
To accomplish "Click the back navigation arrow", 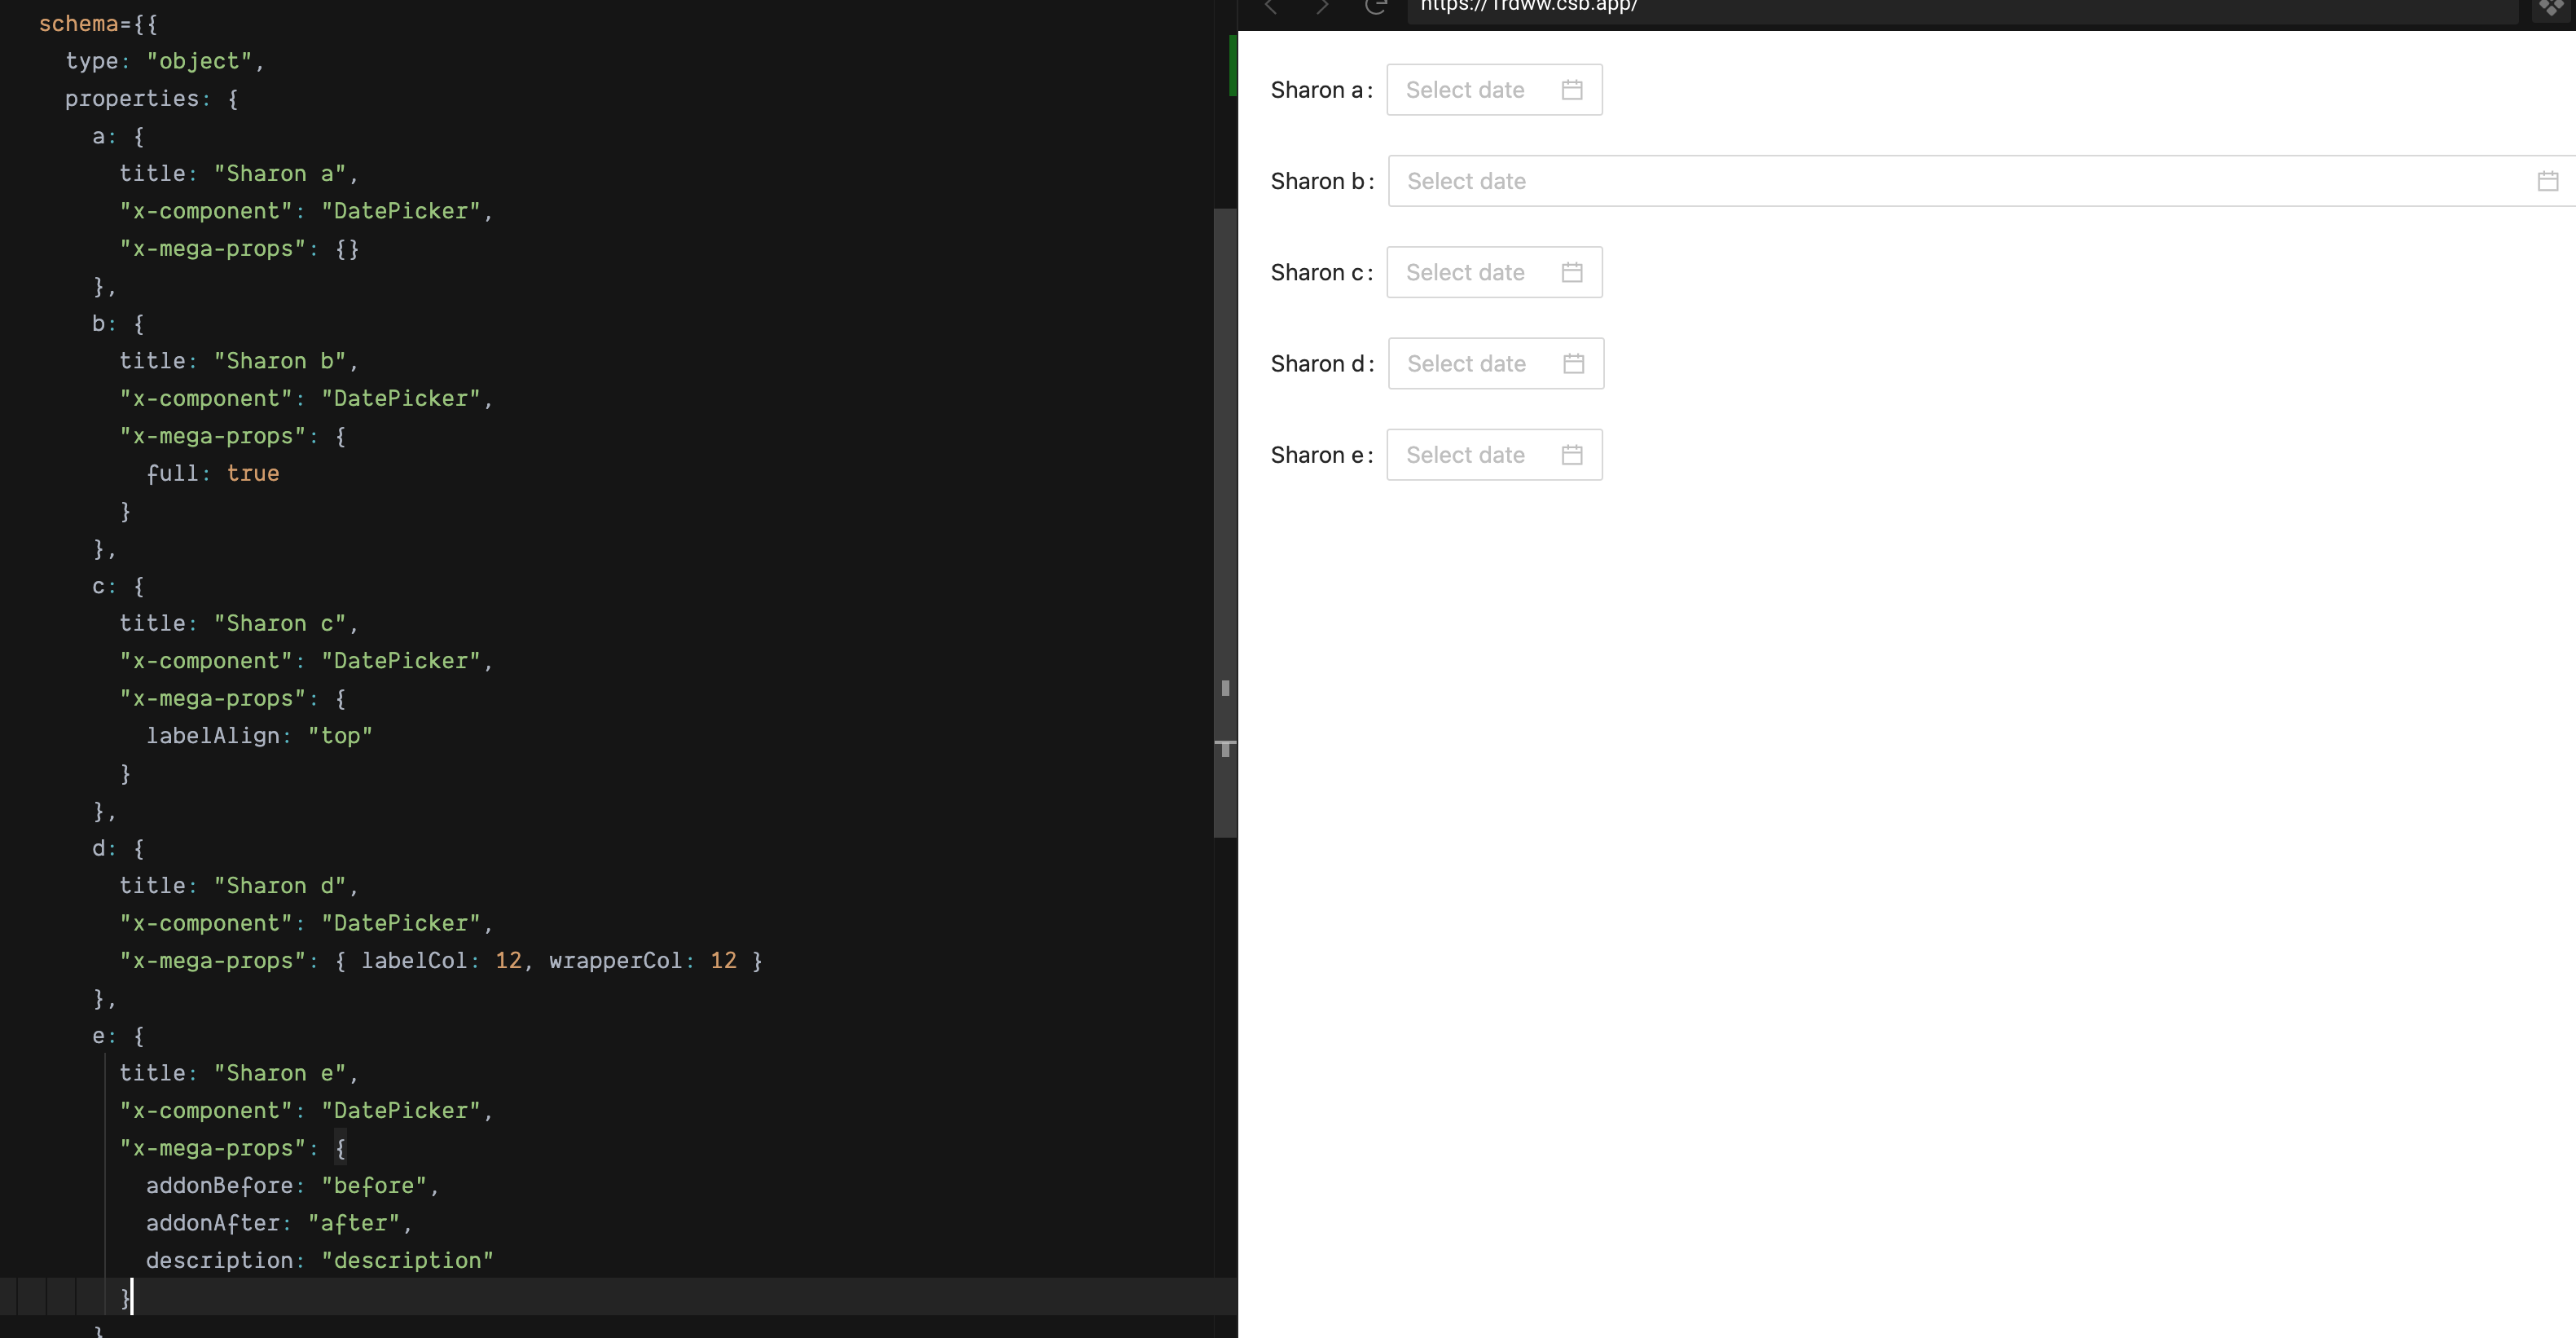I will 1270,7.
